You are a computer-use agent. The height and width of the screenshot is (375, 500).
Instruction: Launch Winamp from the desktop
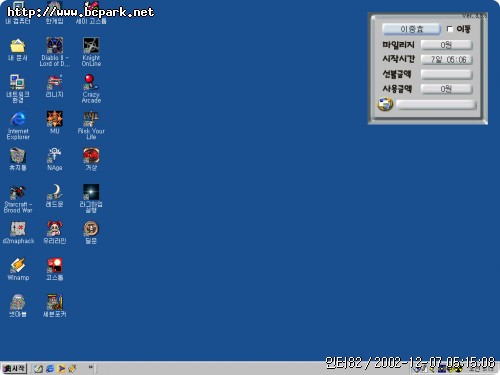click(18, 266)
